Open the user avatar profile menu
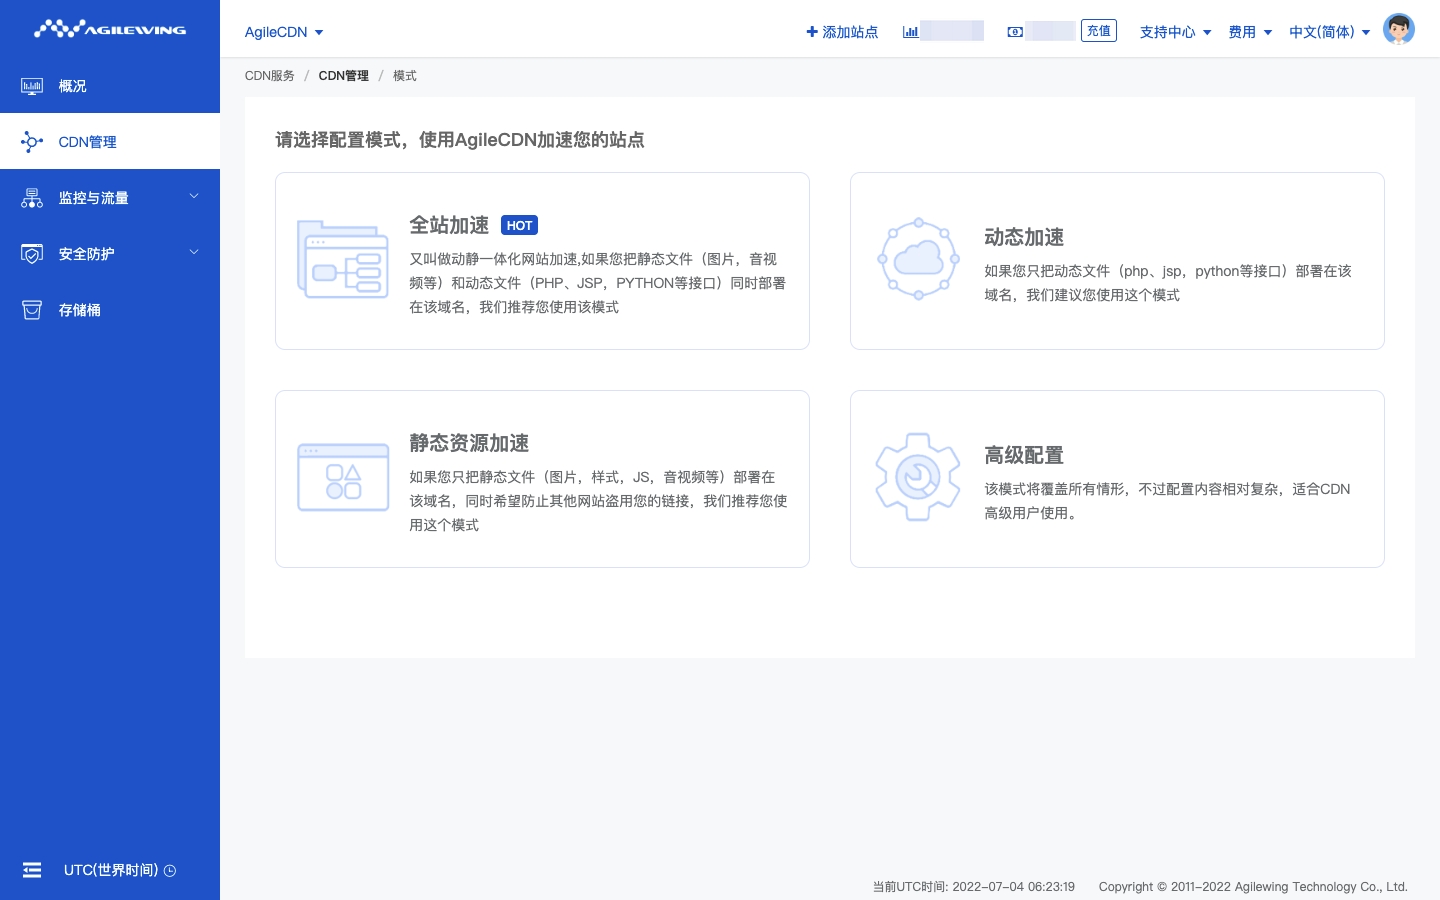The width and height of the screenshot is (1440, 900). pyautogui.click(x=1398, y=30)
